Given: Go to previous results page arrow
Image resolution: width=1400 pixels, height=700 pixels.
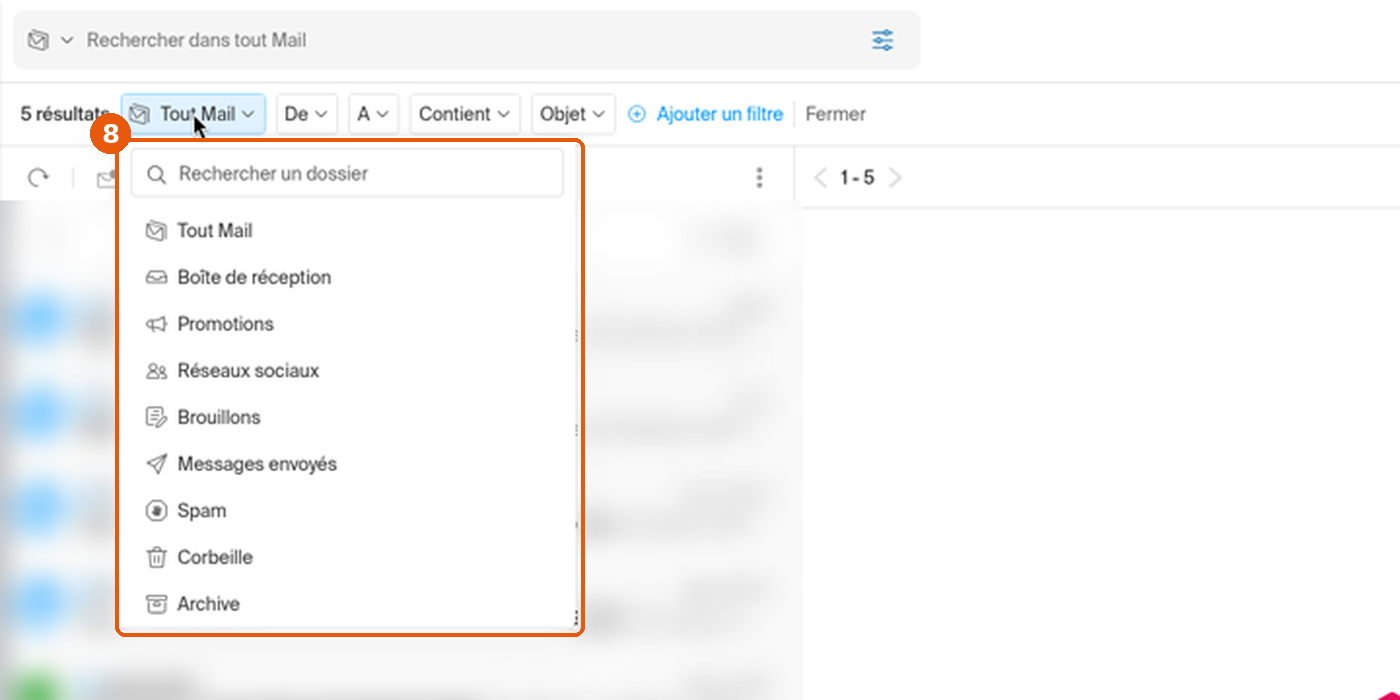Looking at the screenshot, I should point(820,178).
